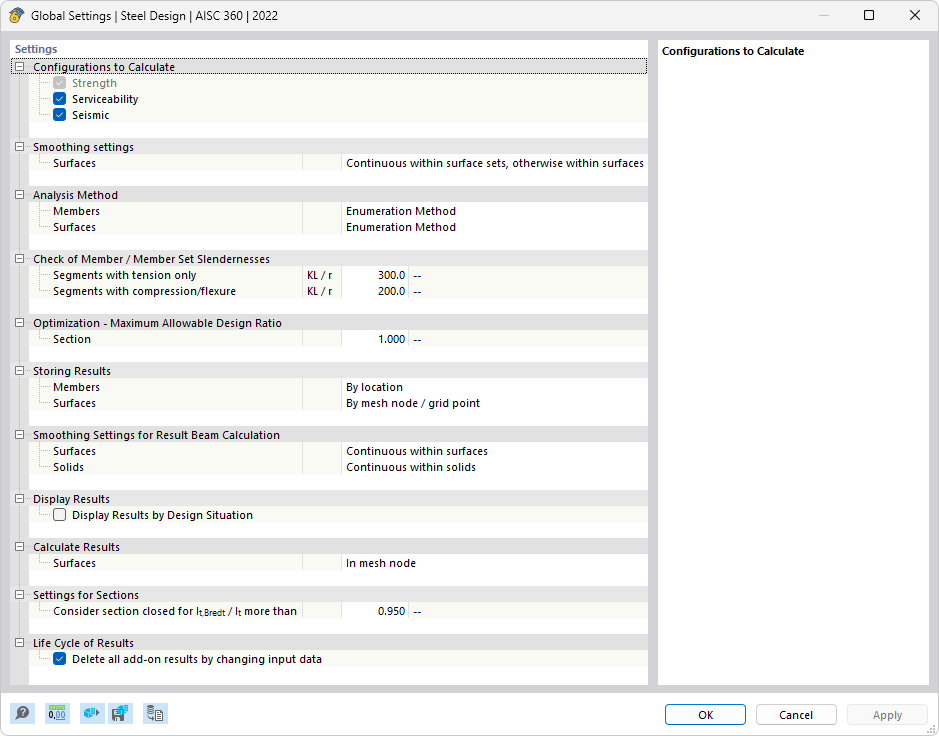The image size is (939, 736).
Task: Click the transfer settings arrow icon
Action: (91, 713)
